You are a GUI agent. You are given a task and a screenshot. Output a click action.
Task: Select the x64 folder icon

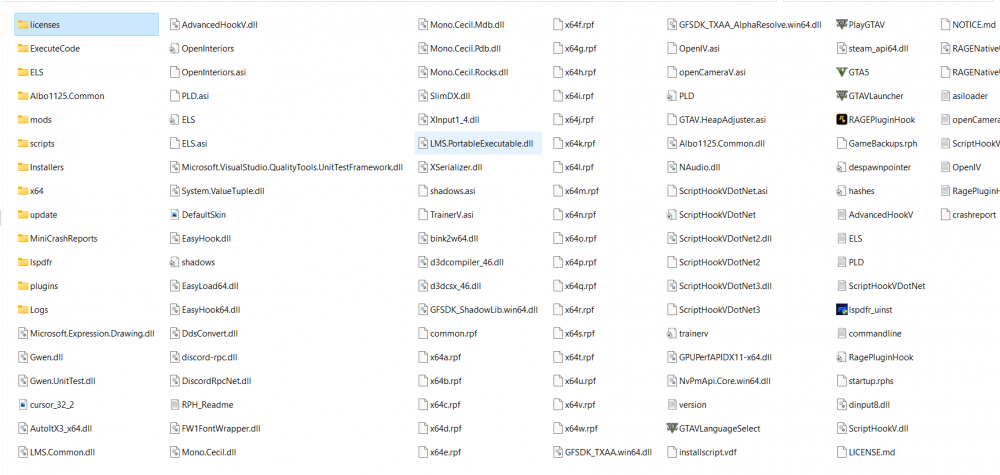[x=23, y=191]
